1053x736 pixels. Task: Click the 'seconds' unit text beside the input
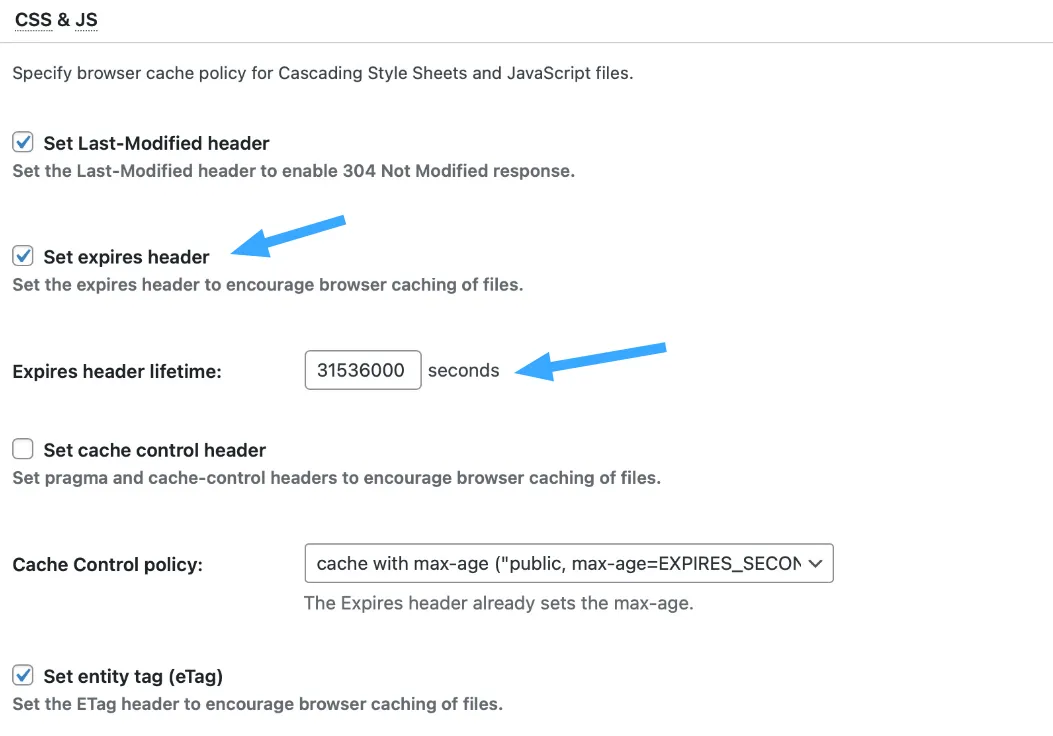463,371
